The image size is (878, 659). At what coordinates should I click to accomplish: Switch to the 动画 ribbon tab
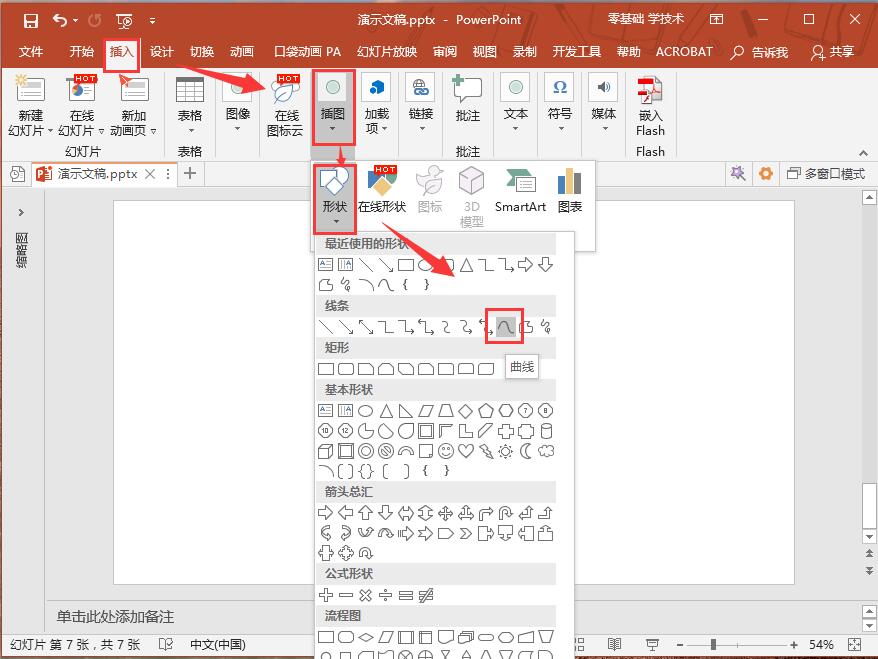click(x=242, y=52)
